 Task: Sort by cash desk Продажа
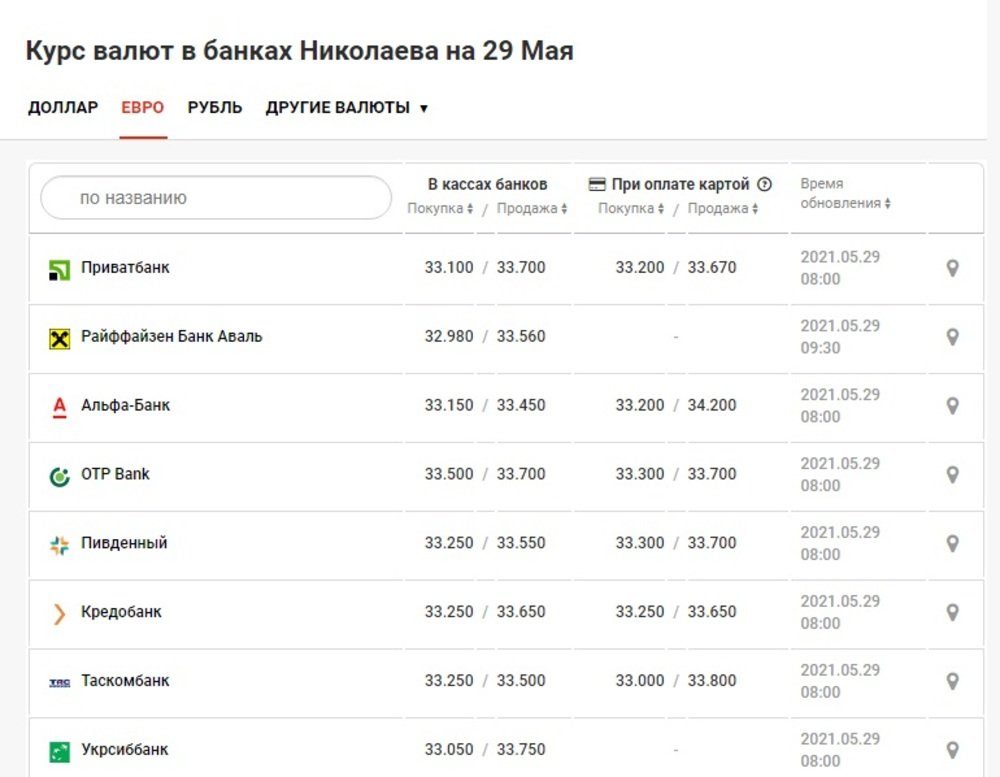(532, 209)
